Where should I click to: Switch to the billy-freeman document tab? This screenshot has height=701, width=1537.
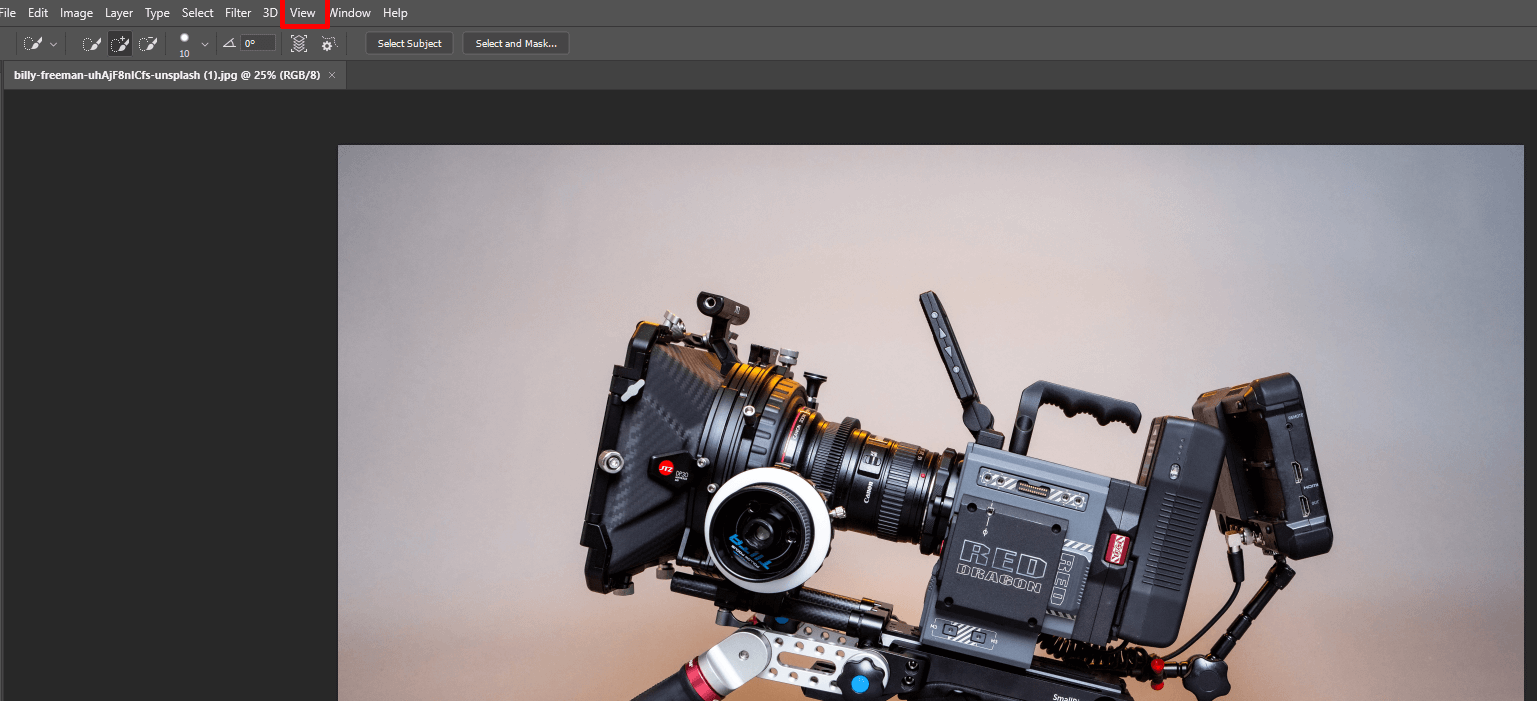point(166,75)
